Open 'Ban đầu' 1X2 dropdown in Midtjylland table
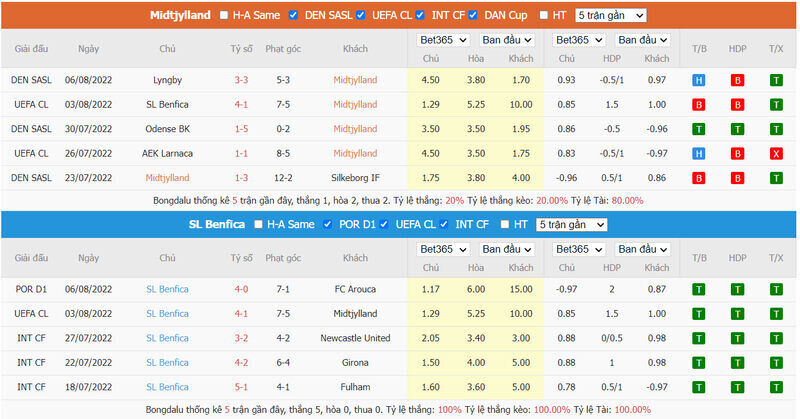The image size is (800, 419). [507, 40]
